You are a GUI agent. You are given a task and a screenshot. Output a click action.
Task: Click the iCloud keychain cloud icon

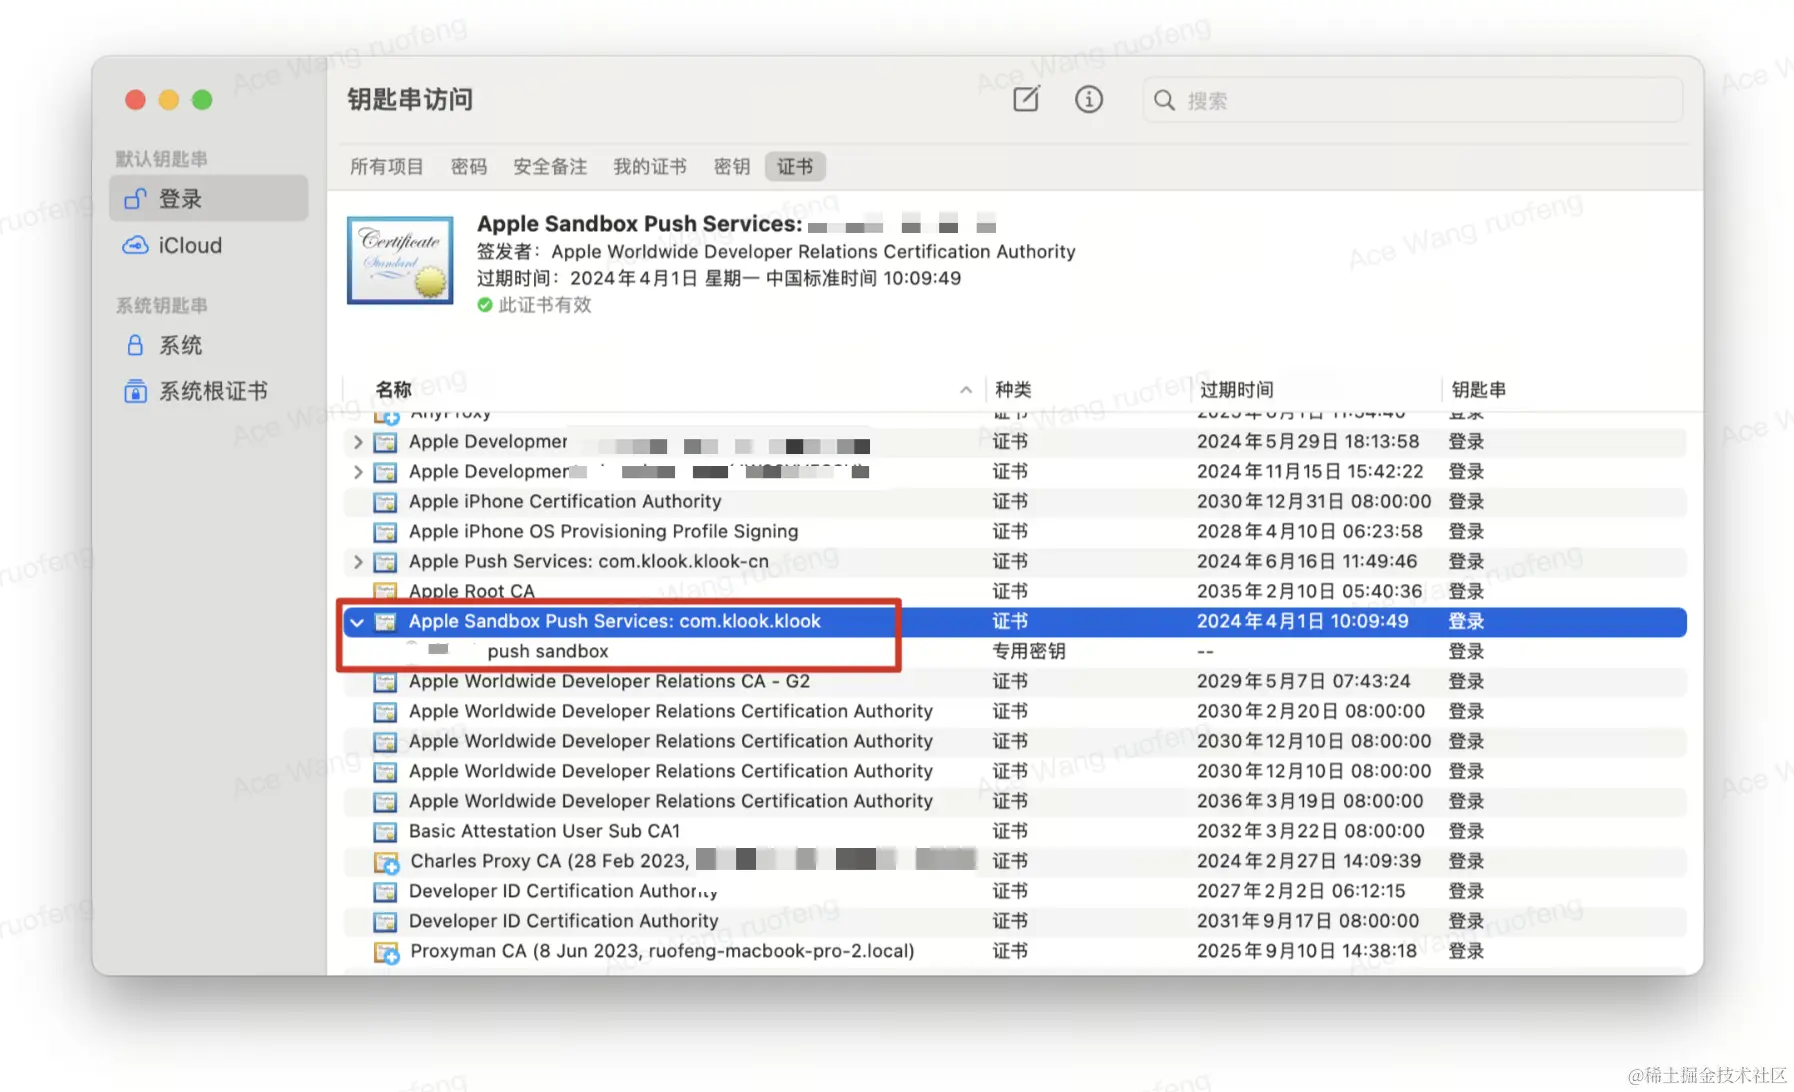[x=135, y=245]
